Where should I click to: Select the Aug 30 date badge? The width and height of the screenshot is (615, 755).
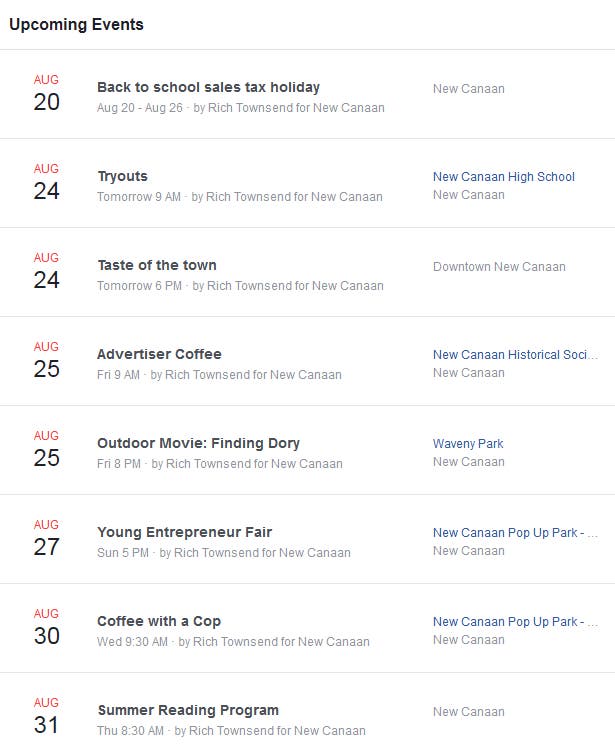47,627
